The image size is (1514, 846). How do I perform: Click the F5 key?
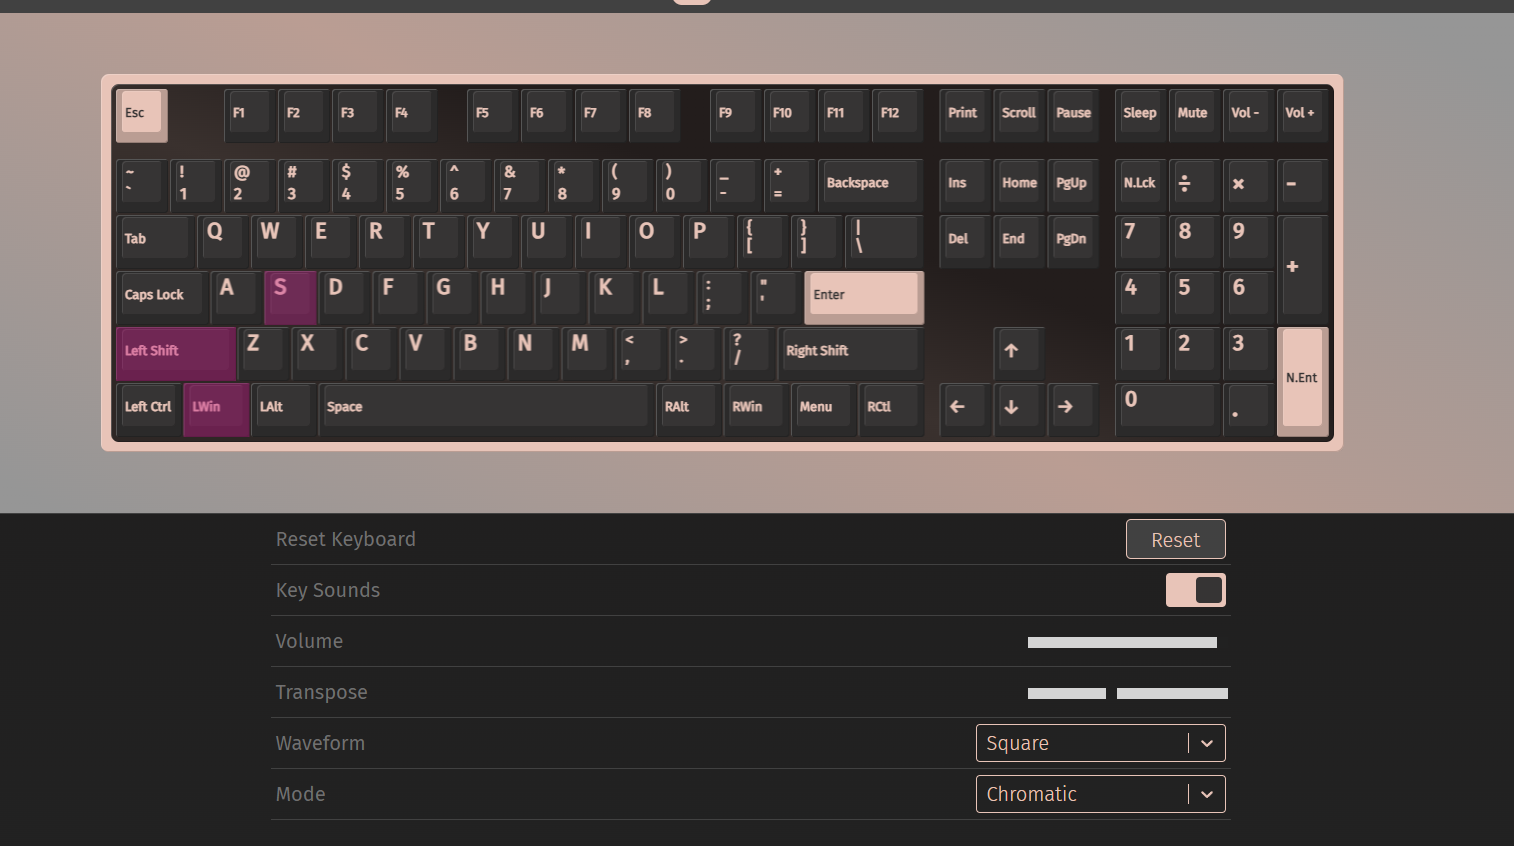(493, 115)
